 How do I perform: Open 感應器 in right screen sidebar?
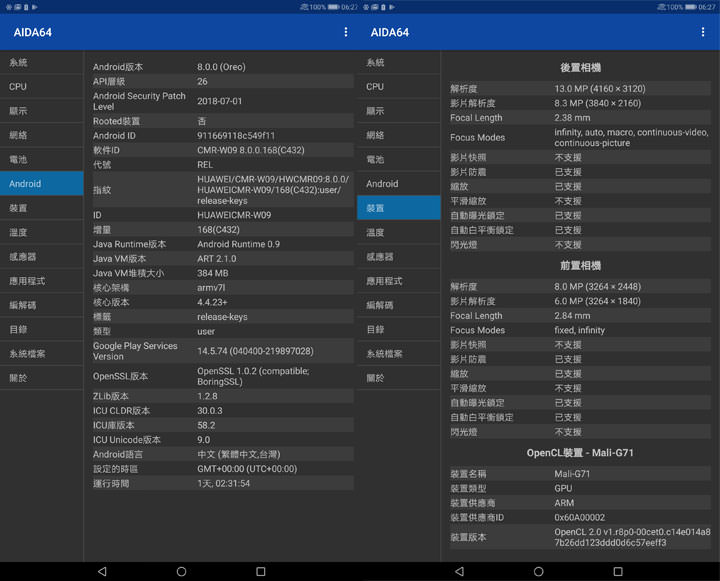point(399,257)
